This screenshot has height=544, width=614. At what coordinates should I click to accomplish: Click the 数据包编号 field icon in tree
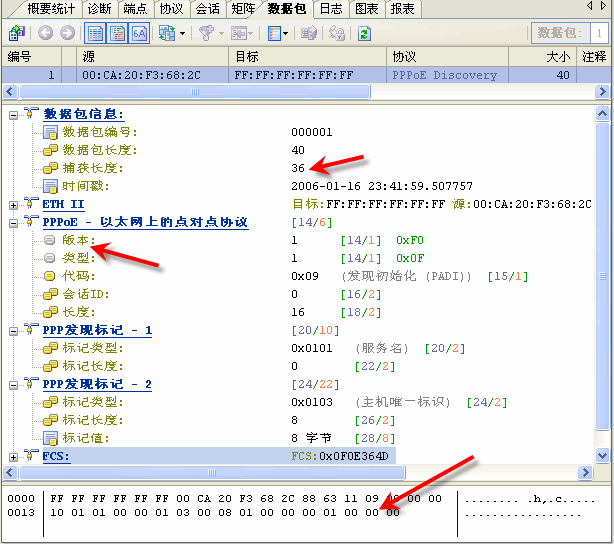(51, 132)
